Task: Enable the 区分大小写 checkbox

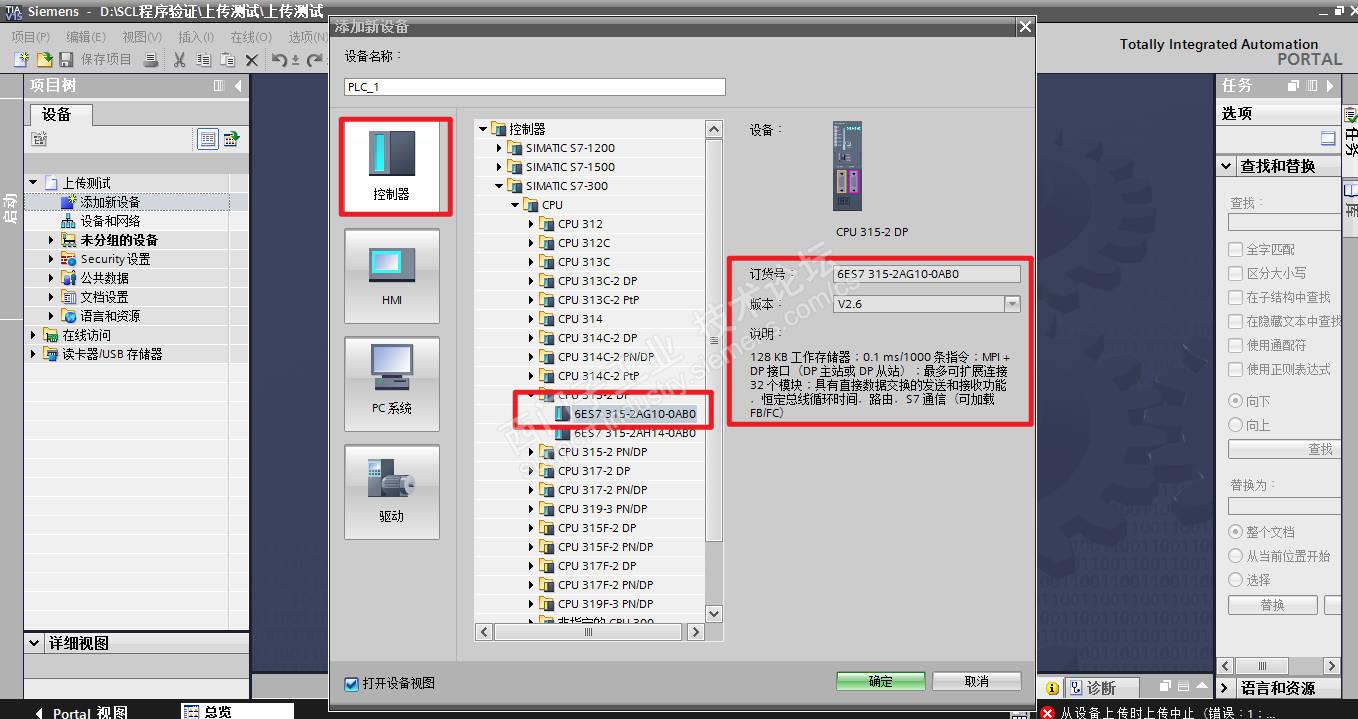Action: click(x=1235, y=273)
